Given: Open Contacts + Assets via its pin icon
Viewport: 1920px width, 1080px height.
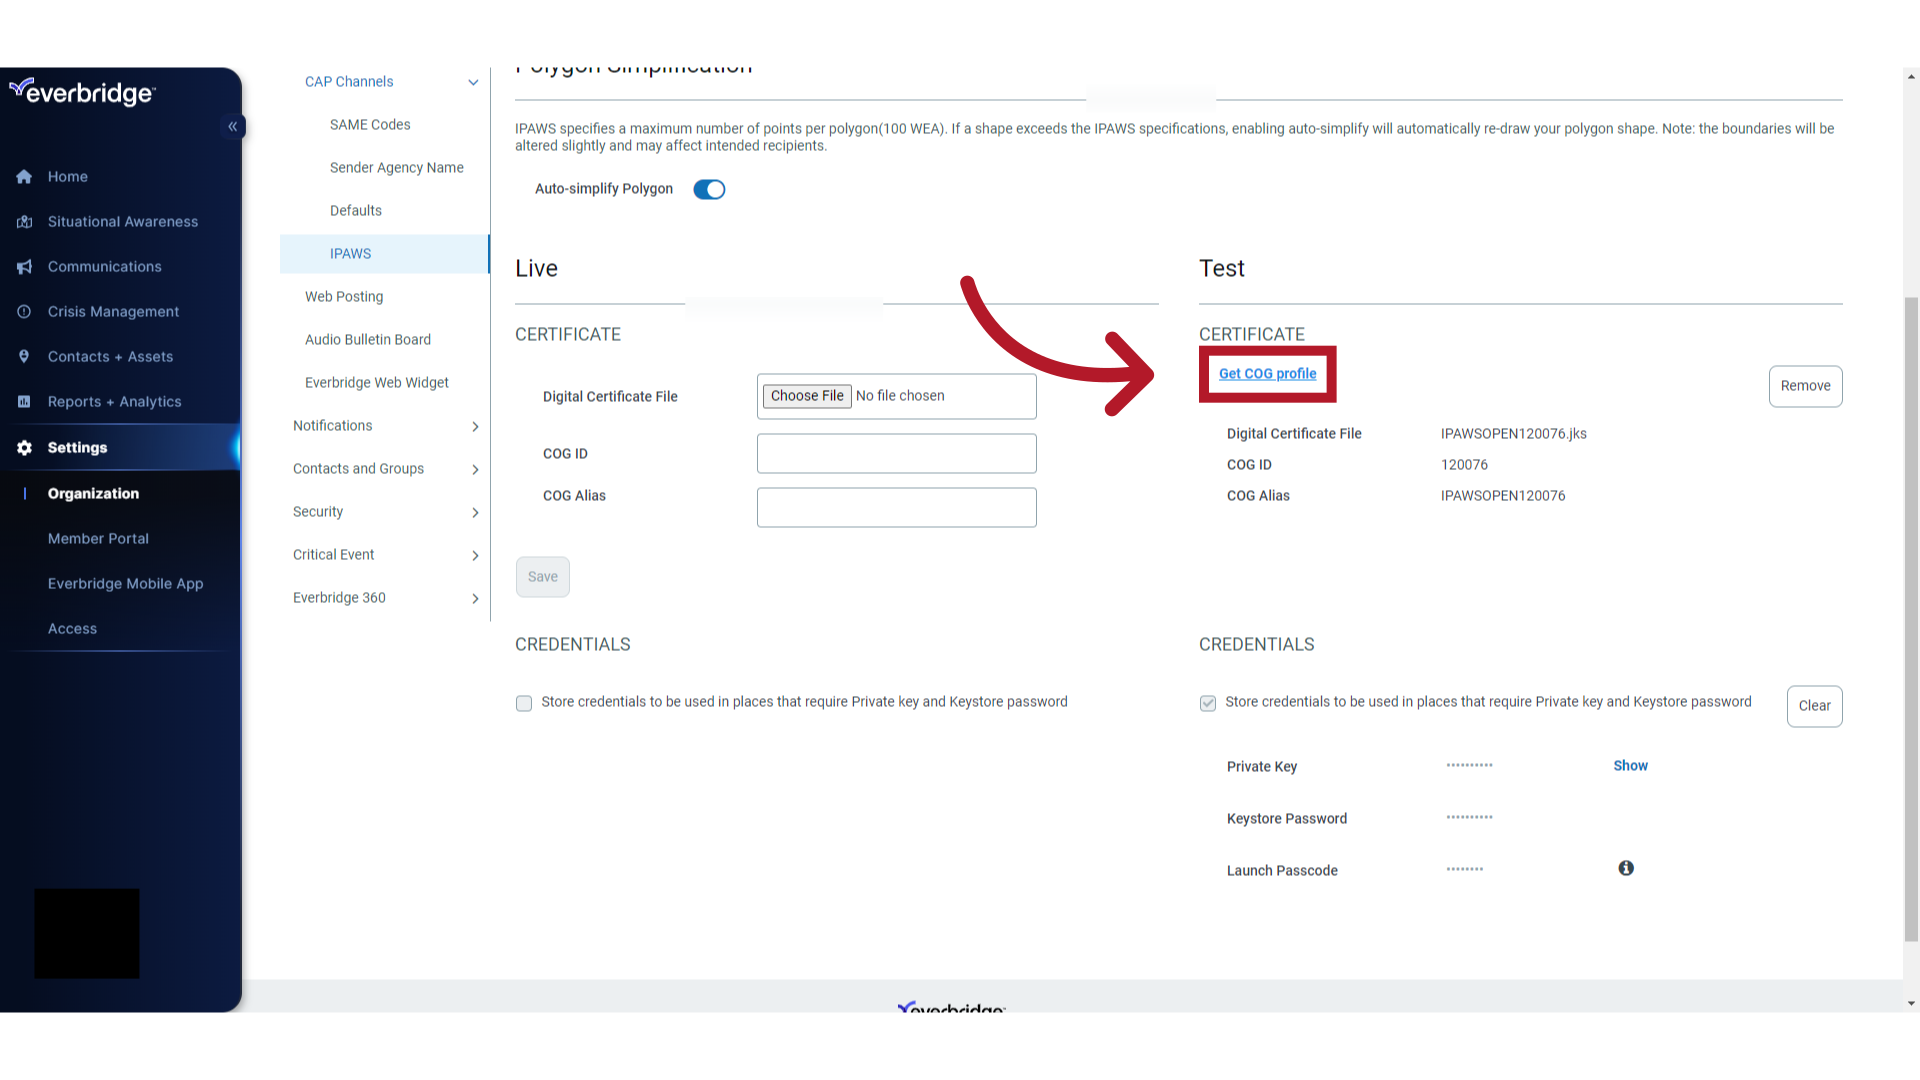Looking at the screenshot, I should tap(24, 356).
